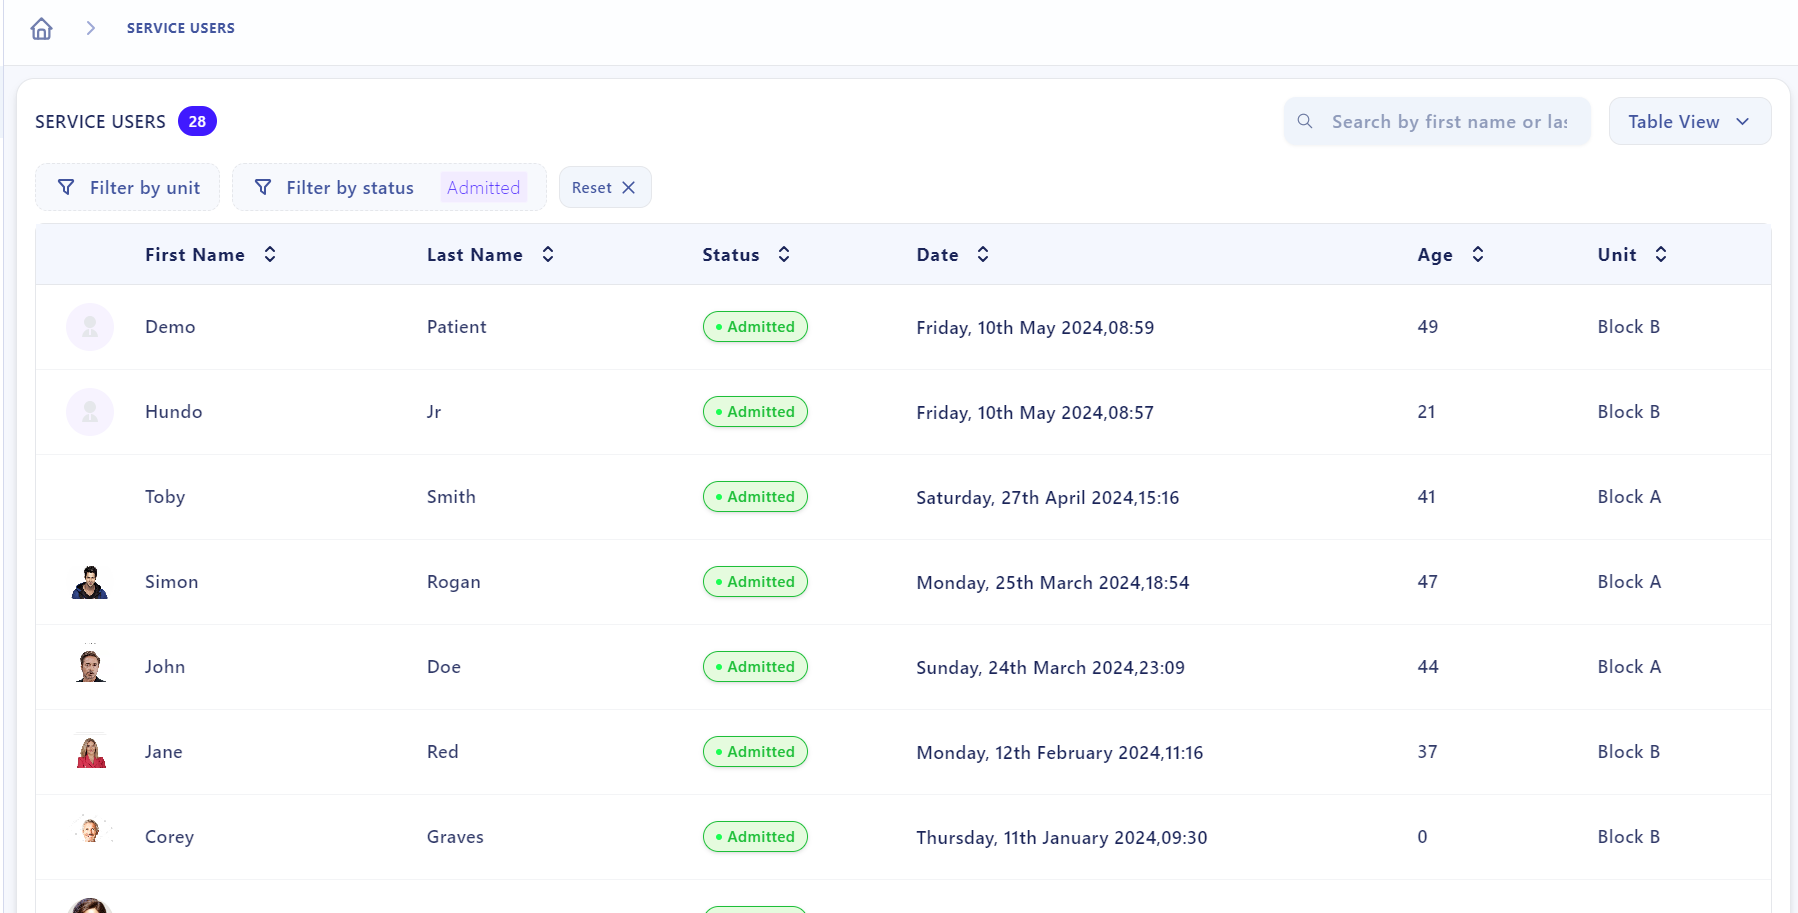Sort table by Date arrows

click(983, 254)
